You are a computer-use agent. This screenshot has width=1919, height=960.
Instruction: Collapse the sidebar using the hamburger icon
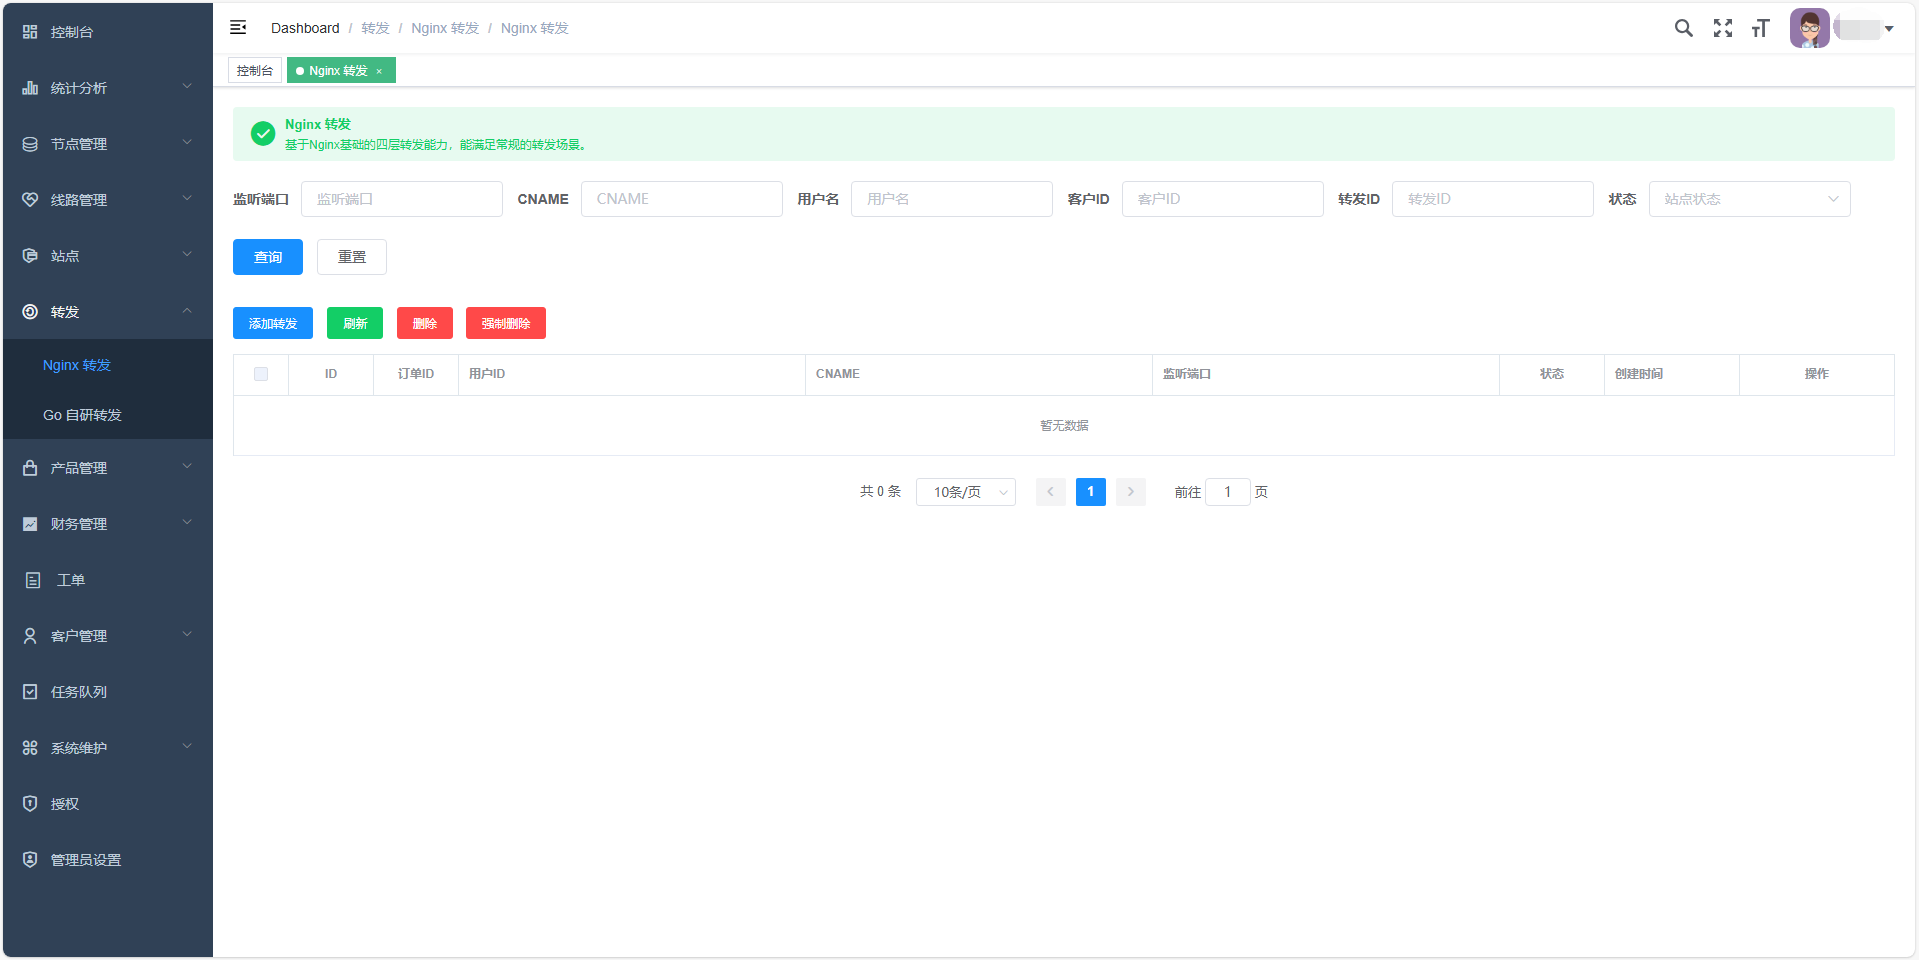pos(238,28)
